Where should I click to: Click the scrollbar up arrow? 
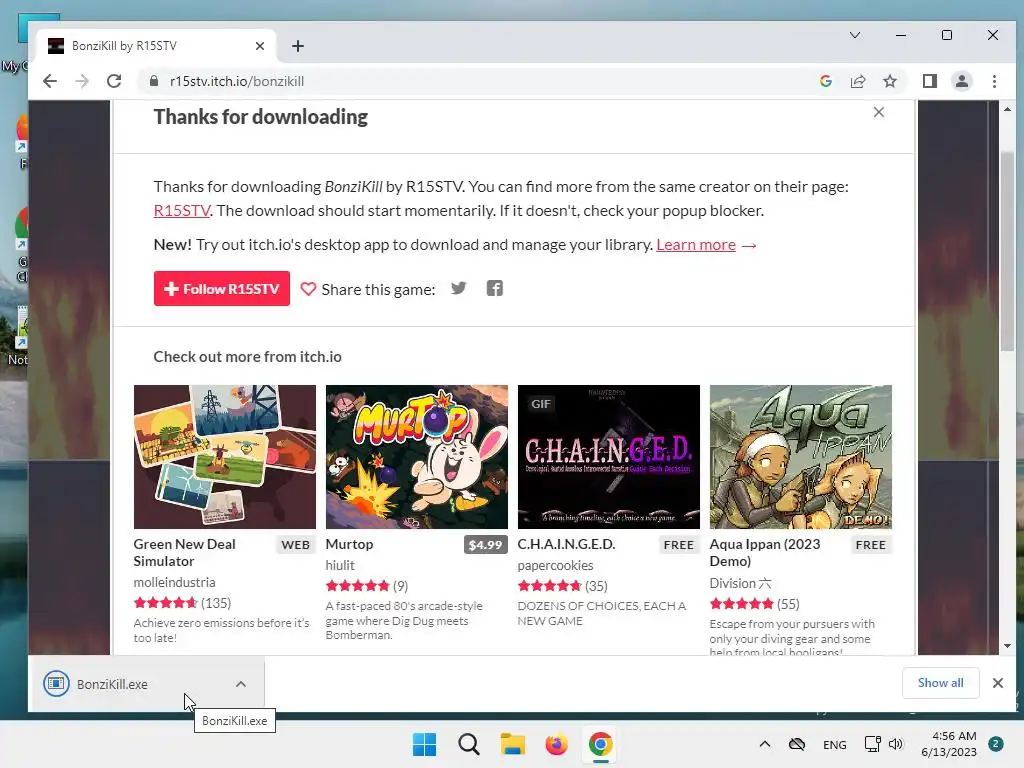(1007, 109)
